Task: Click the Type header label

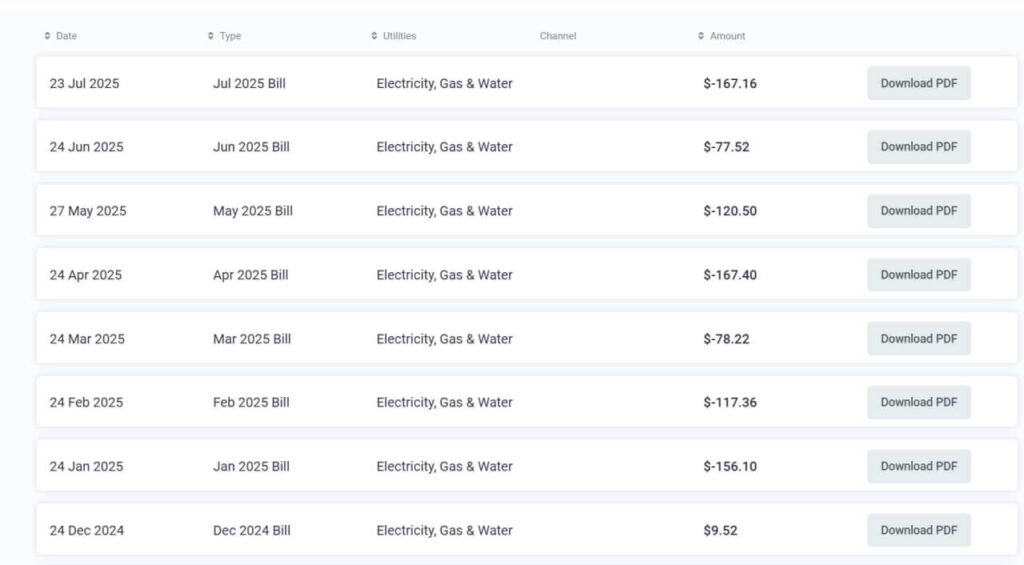Action: tap(231, 36)
